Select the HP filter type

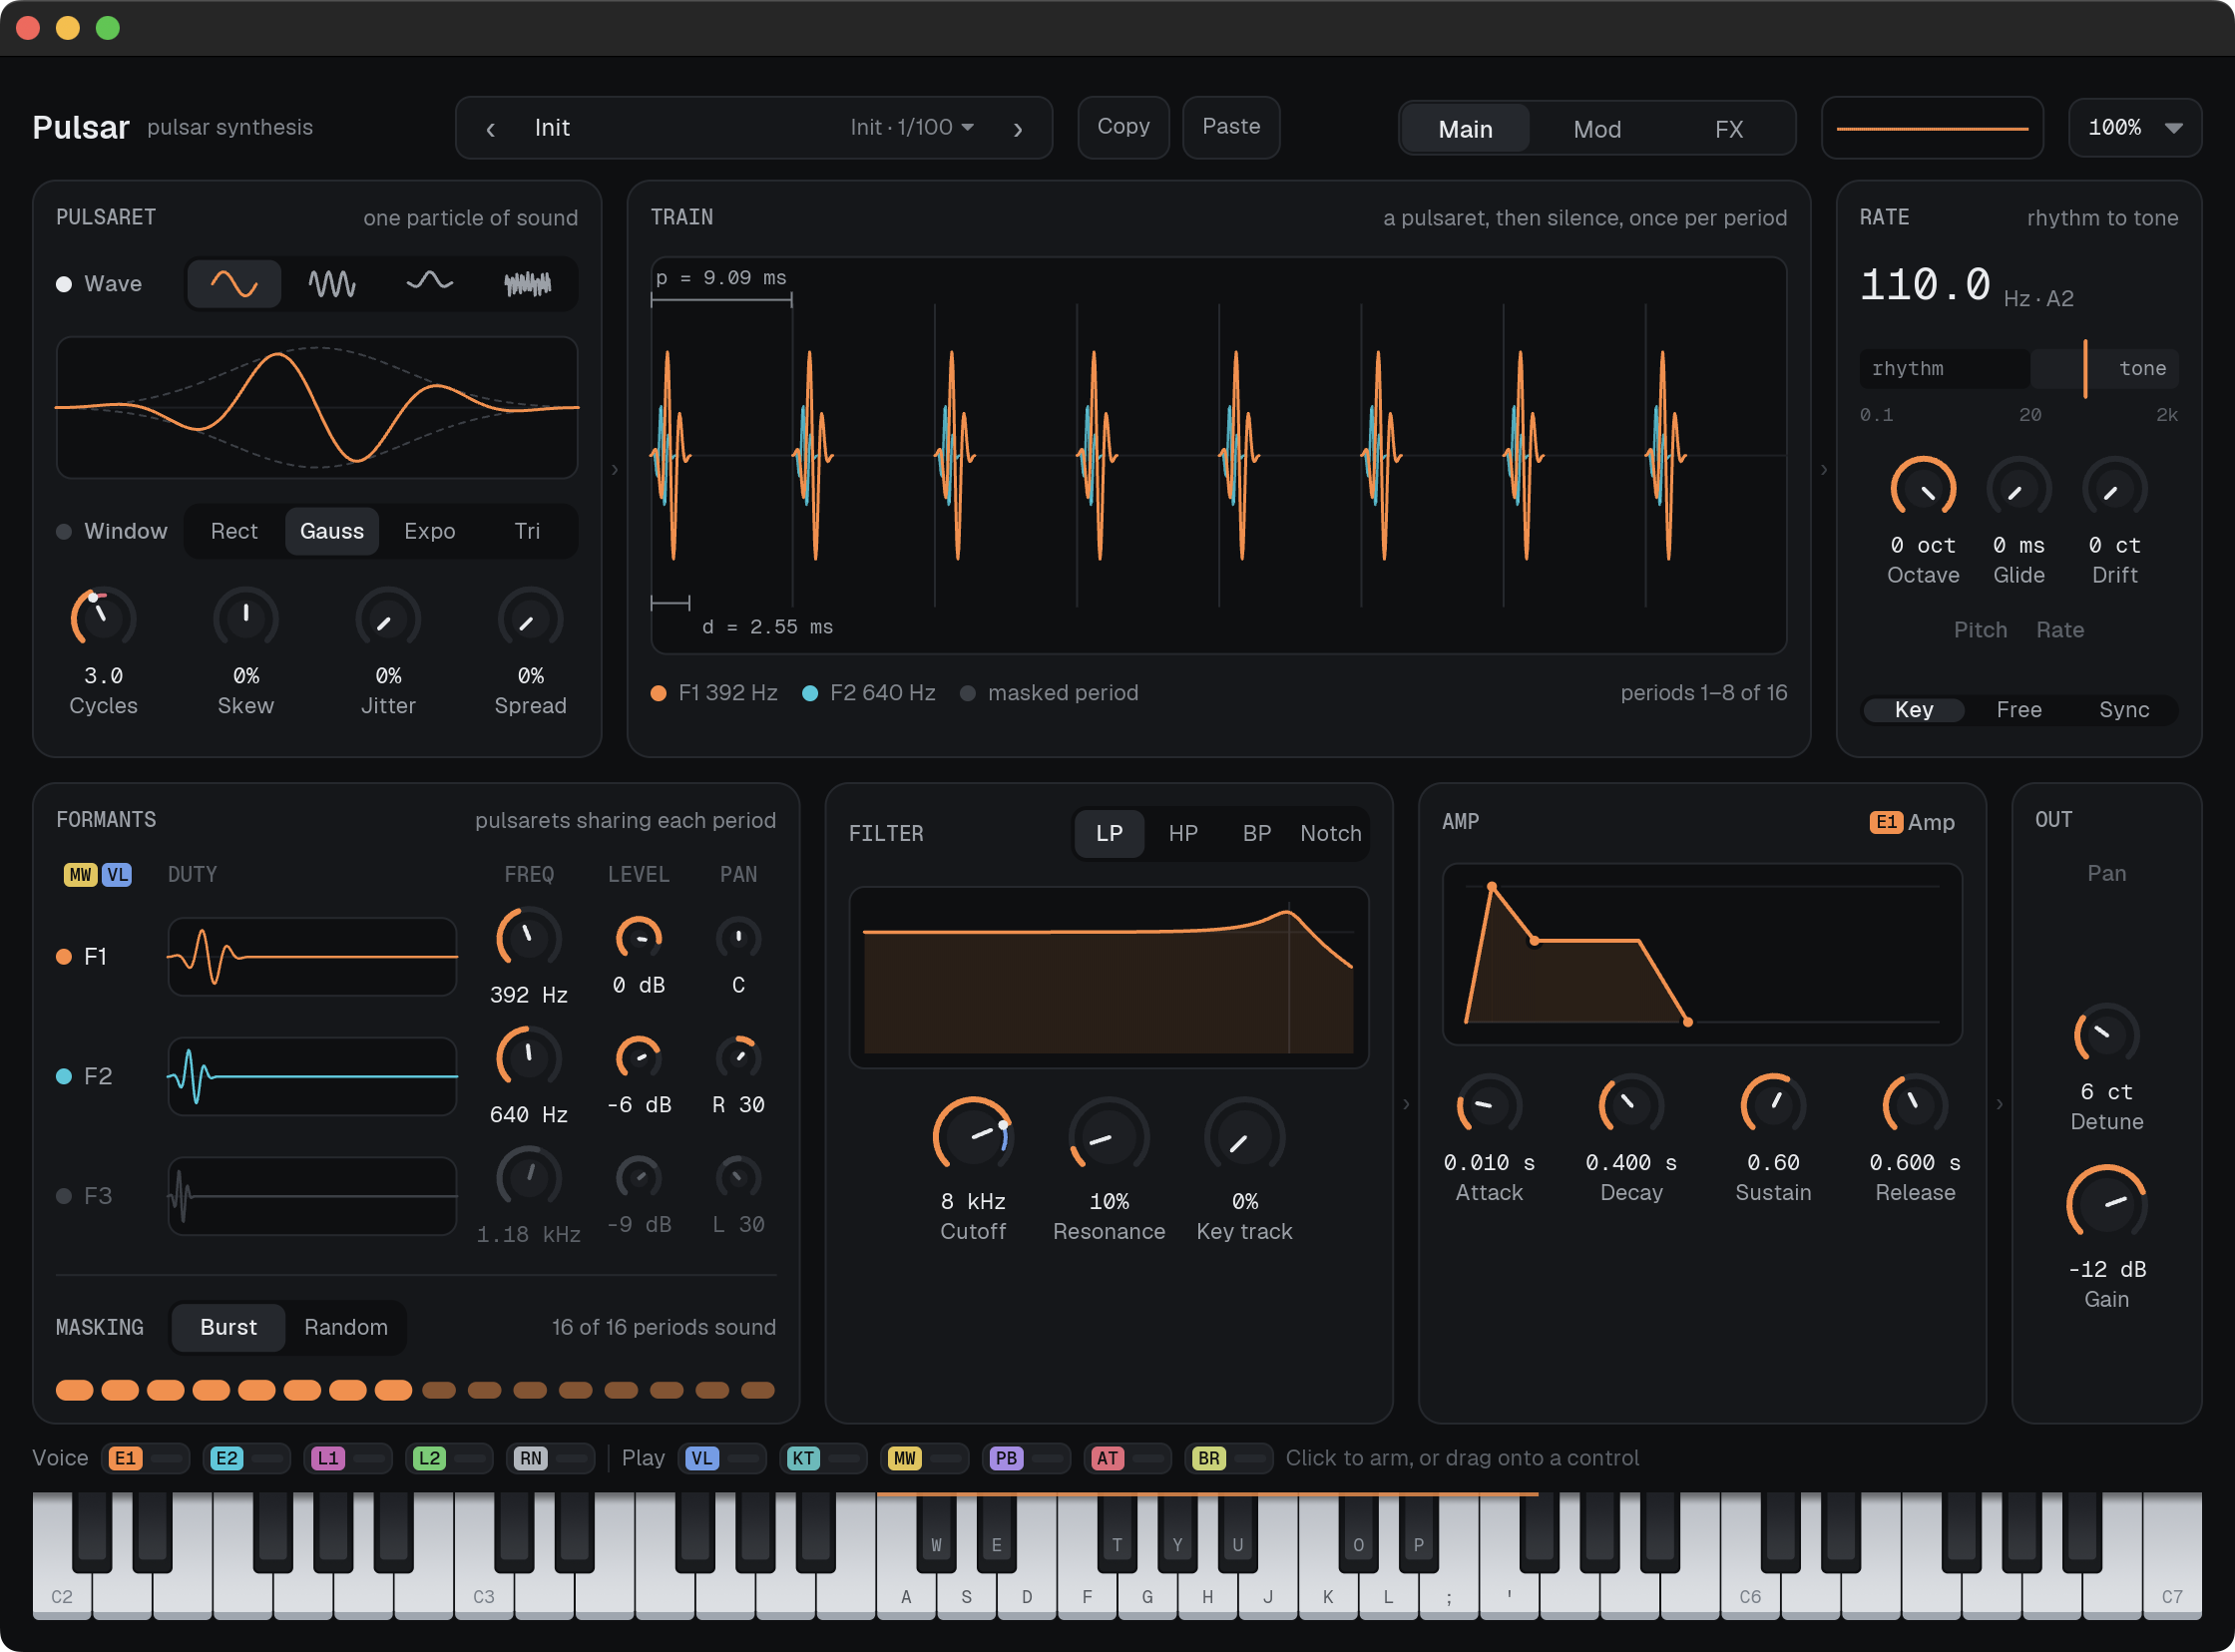coord(1183,833)
